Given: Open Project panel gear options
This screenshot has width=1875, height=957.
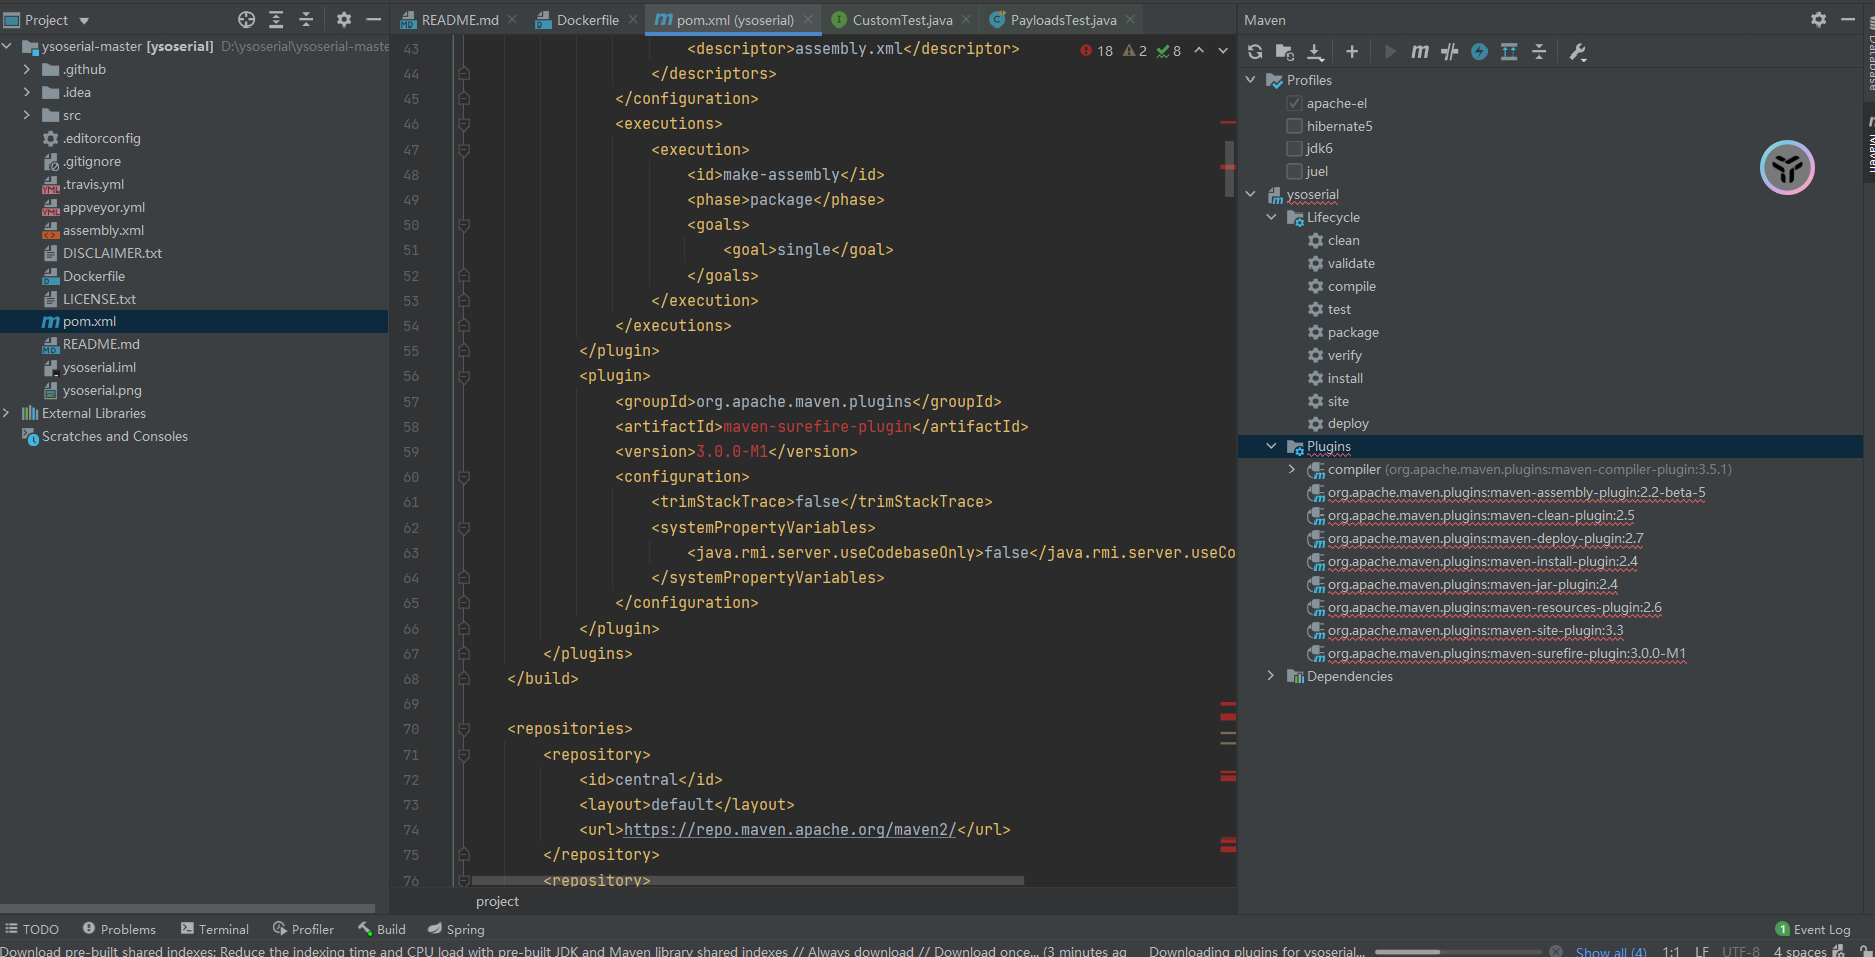Looking at the screenshot, I should click(344, 19).
